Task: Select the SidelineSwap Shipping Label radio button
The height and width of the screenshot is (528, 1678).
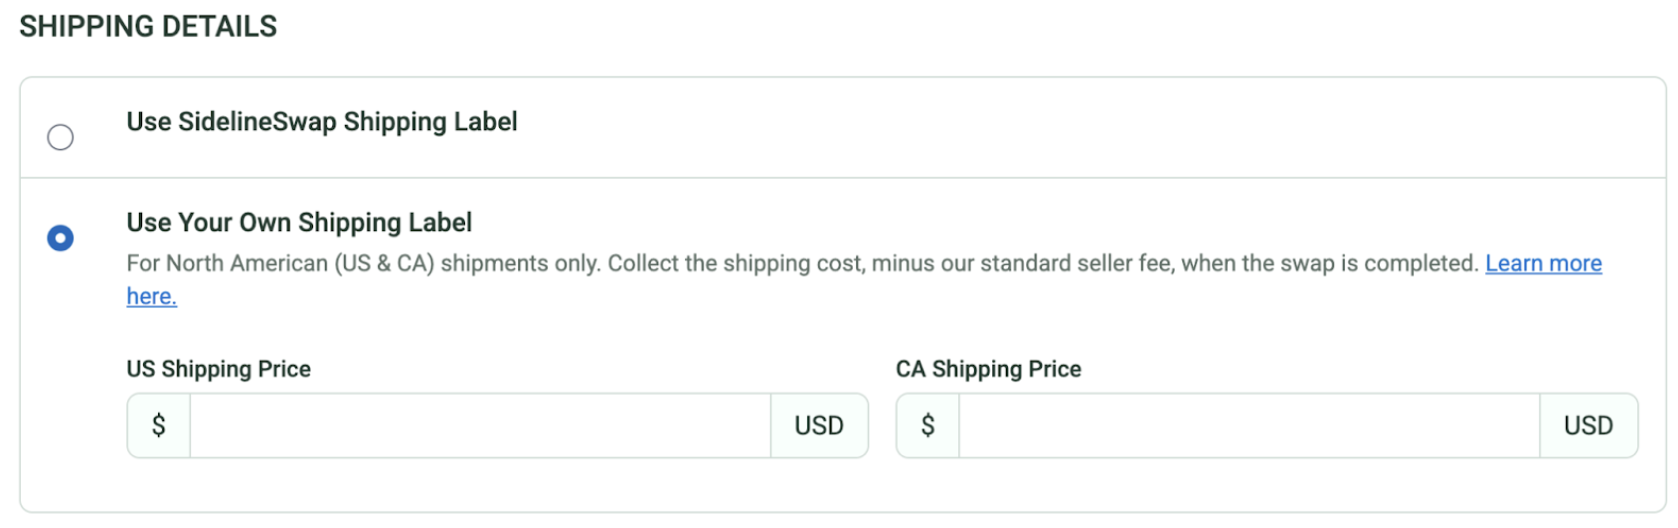Action: click(x=60, y=137)
